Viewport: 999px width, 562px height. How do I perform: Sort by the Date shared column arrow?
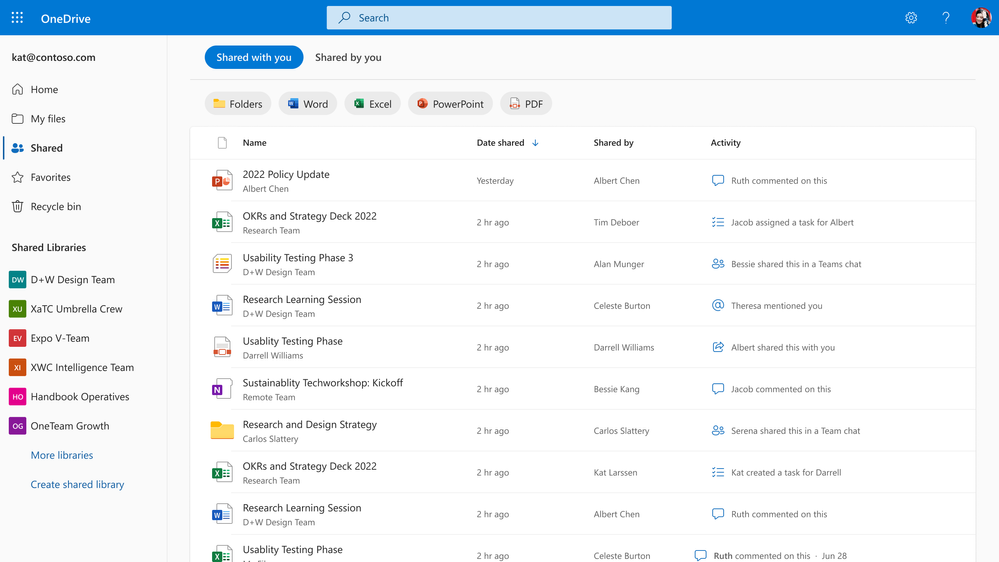click(x=535, y=143)
